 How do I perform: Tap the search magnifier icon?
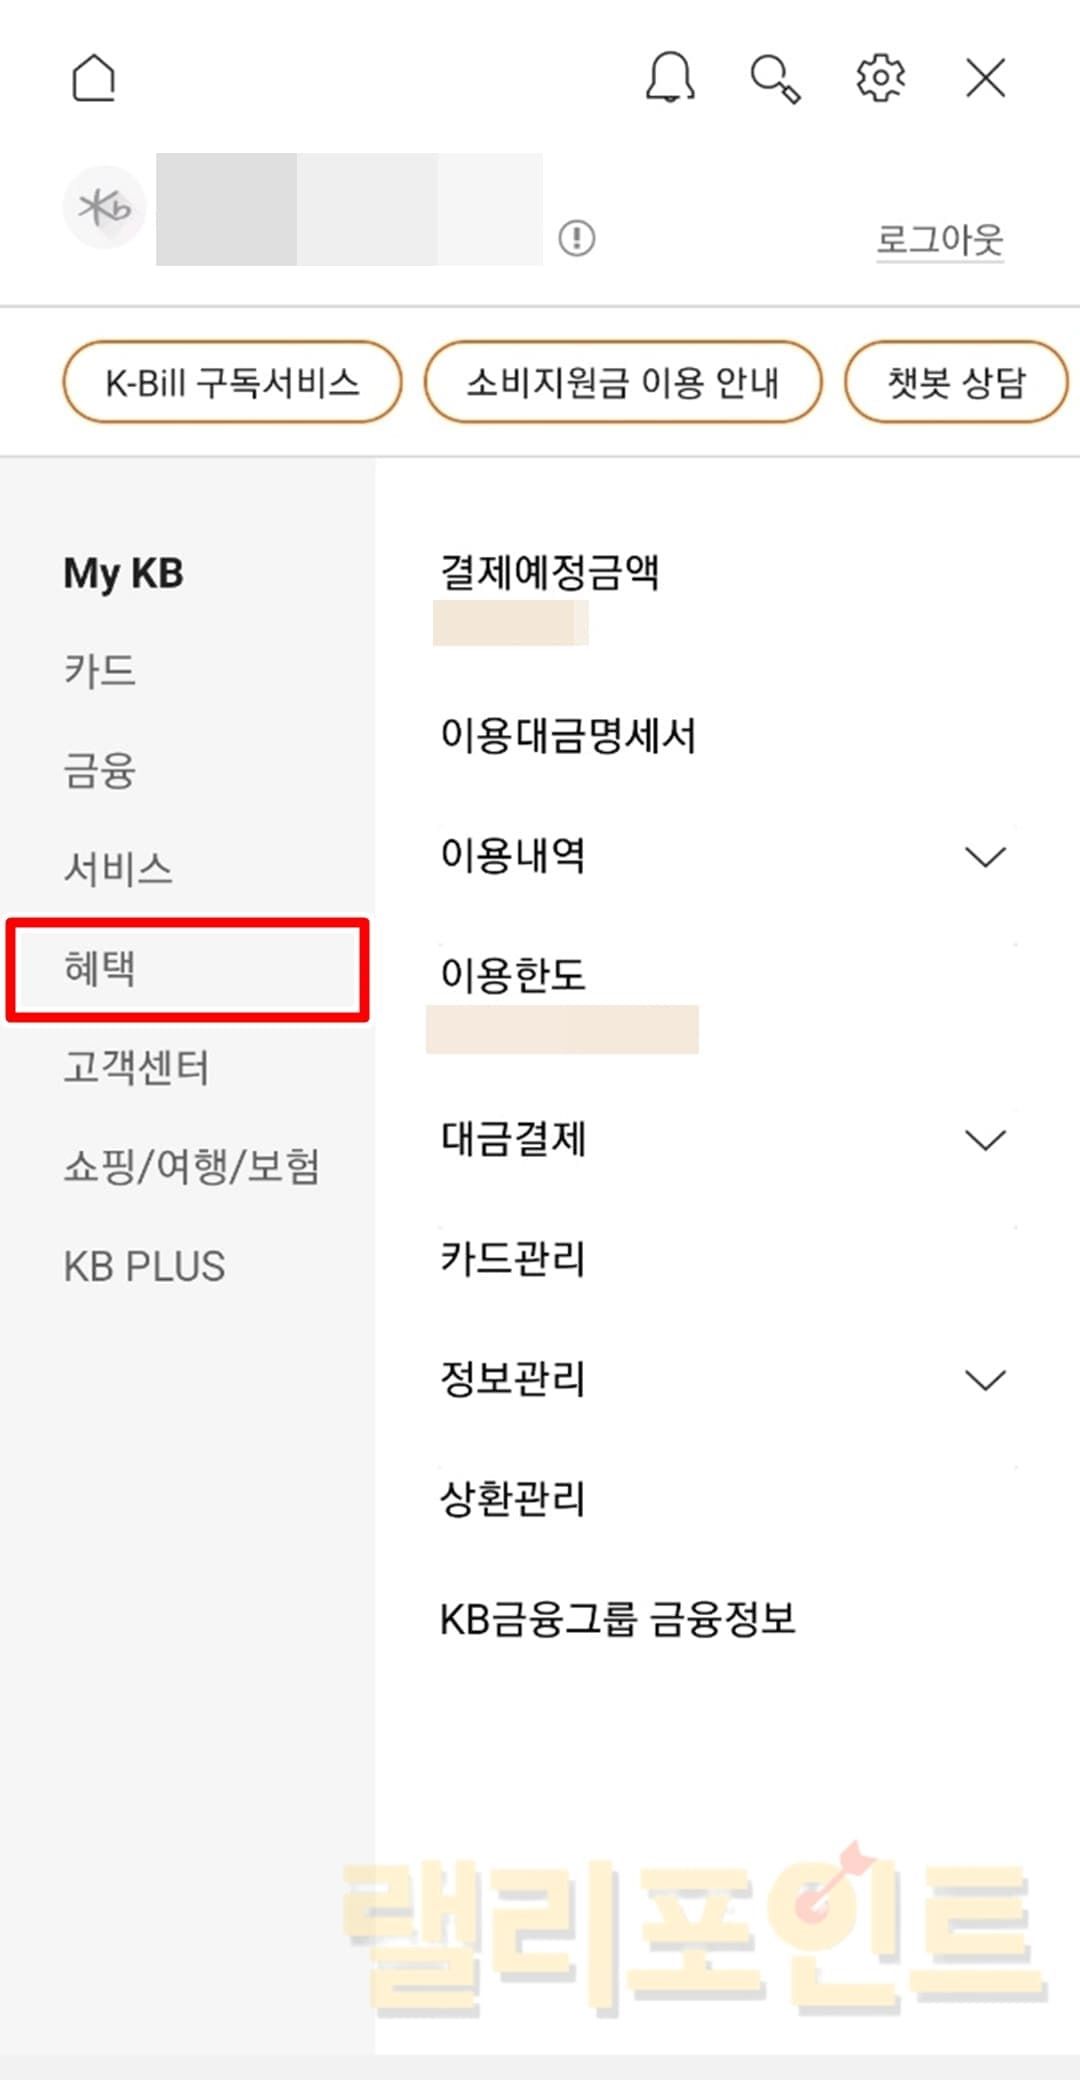[x=776, y=79]
